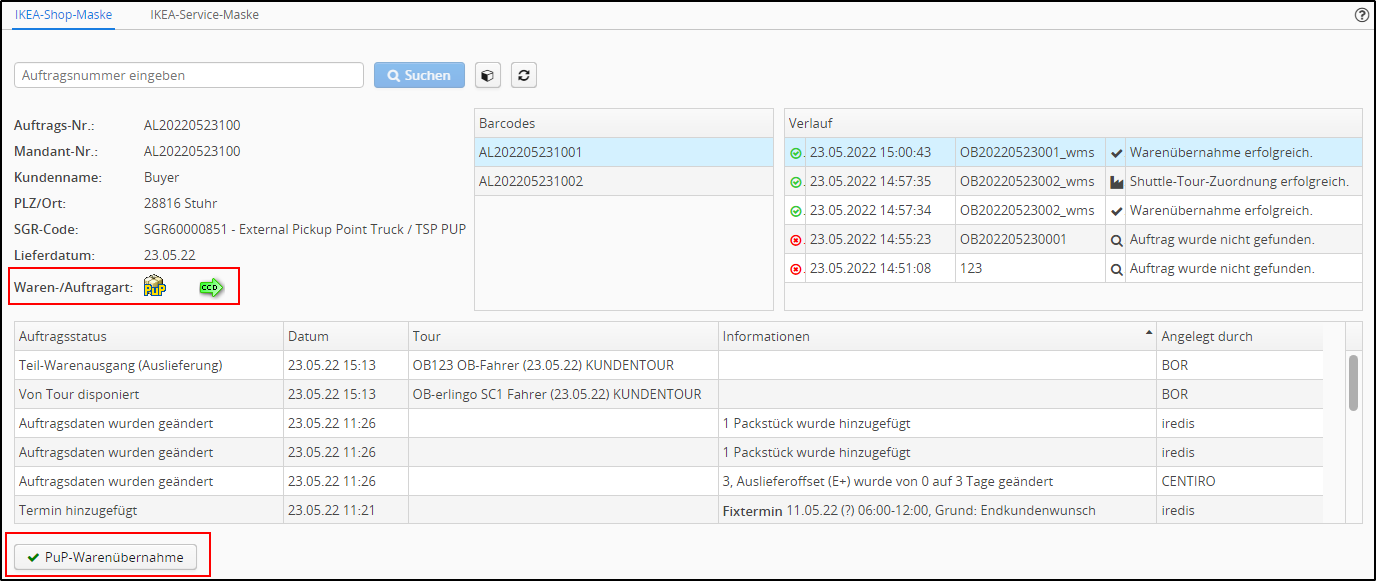The width and height of the screenshot is (1376, 581).
Task: Sort by the Tour column header
Action: [x=563, y=336]
